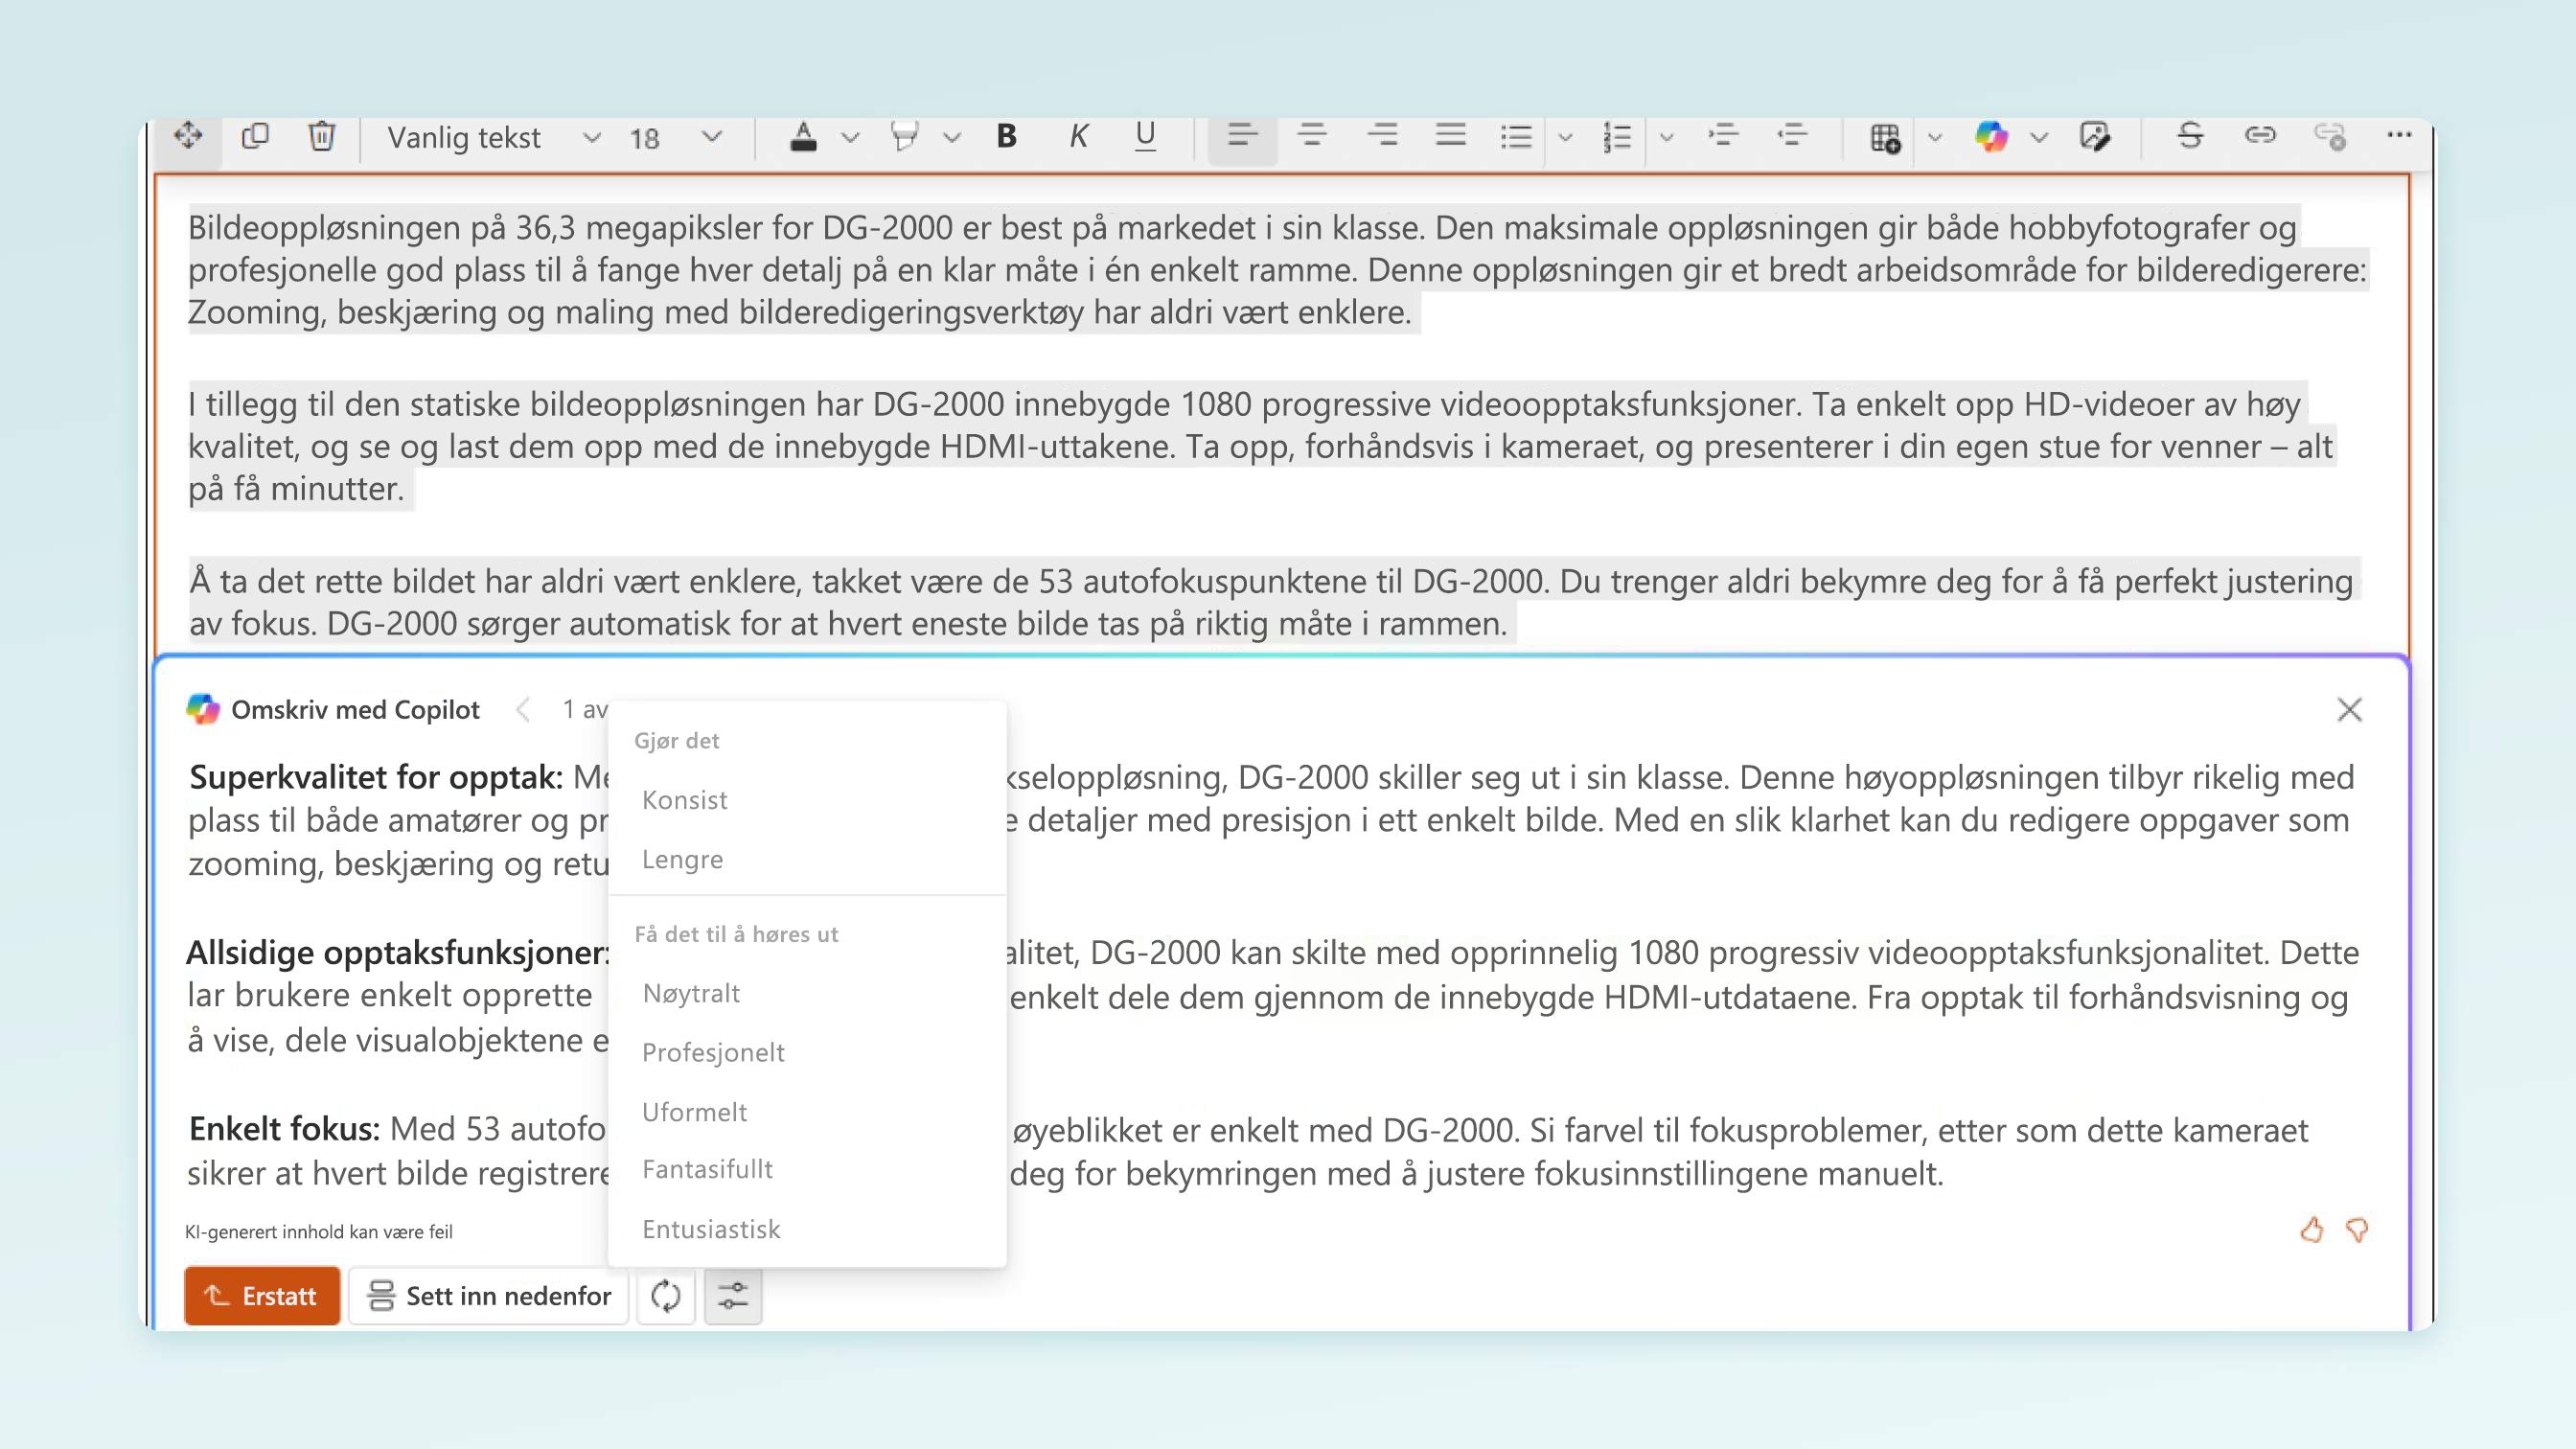Click the adjust tone settings icon
This screenshot has height=1449, width=2576.
[x=733, y=1296]
